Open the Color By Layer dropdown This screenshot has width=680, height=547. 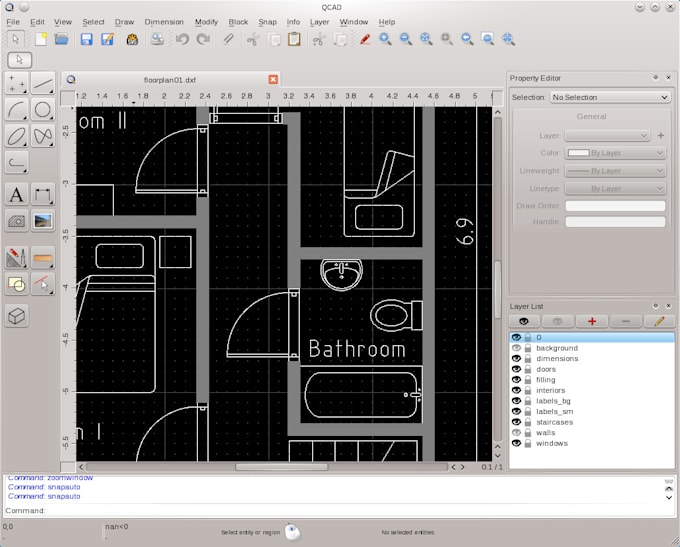[615, 153]
